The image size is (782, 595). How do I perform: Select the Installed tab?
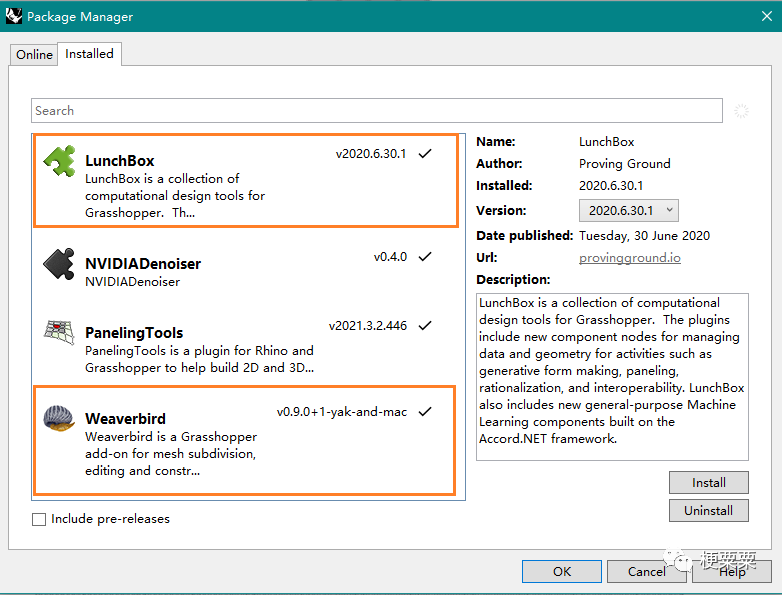(89, 53)
